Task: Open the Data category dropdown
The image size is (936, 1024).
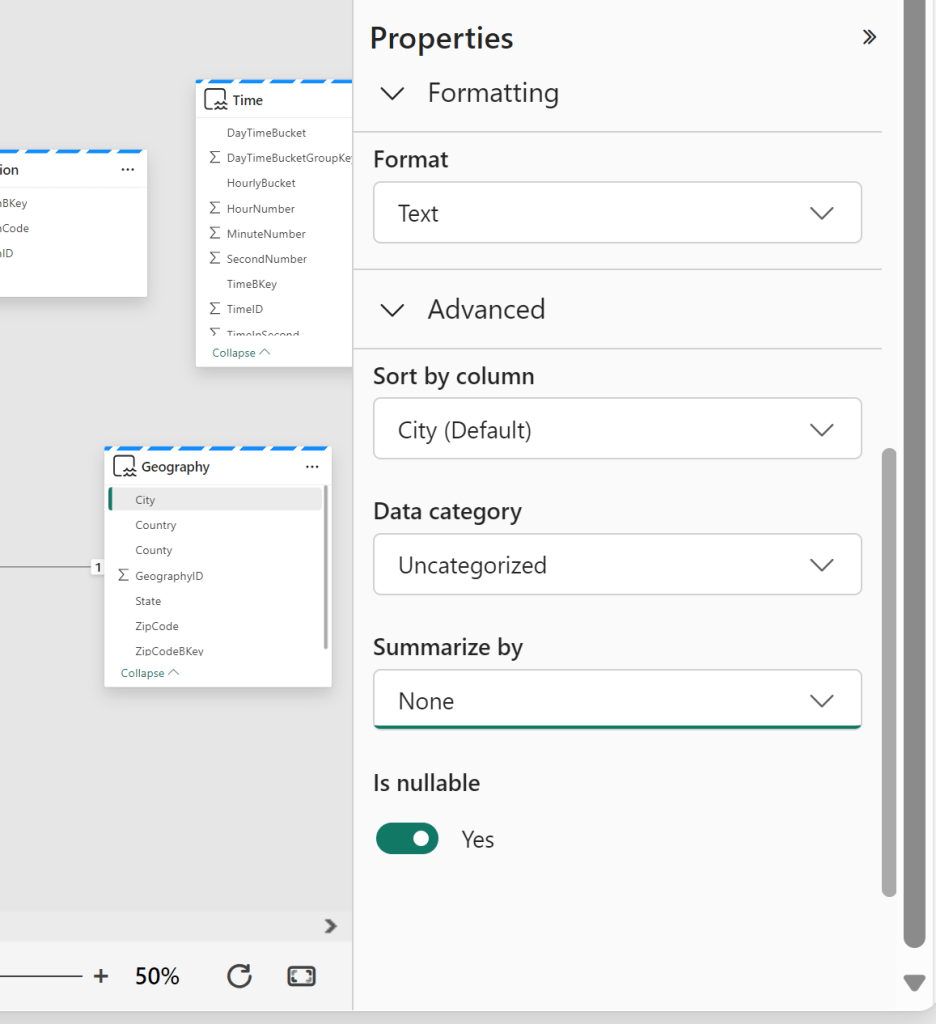Action: click(x=617, y=565)
